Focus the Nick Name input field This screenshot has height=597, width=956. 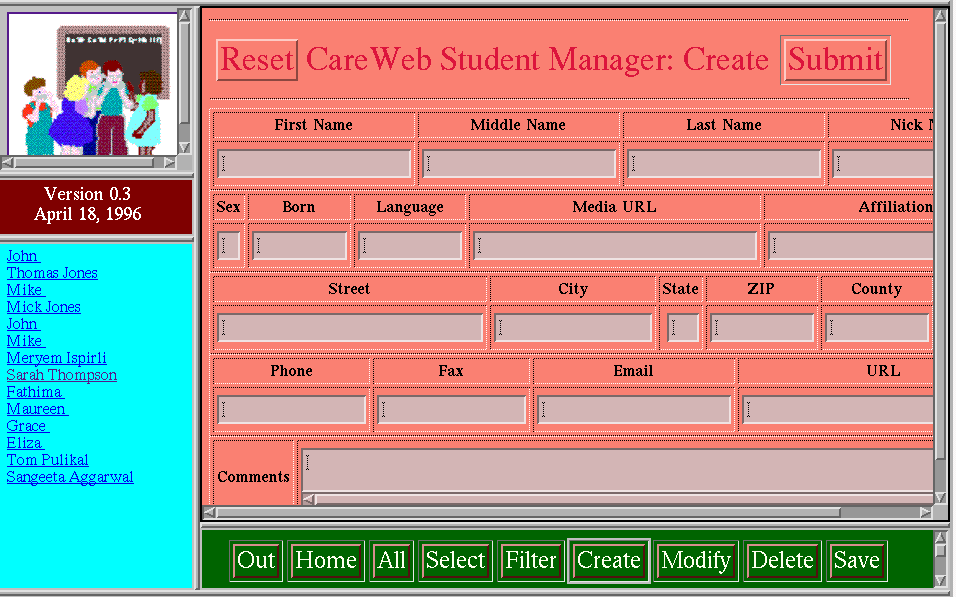pos(883,163)
